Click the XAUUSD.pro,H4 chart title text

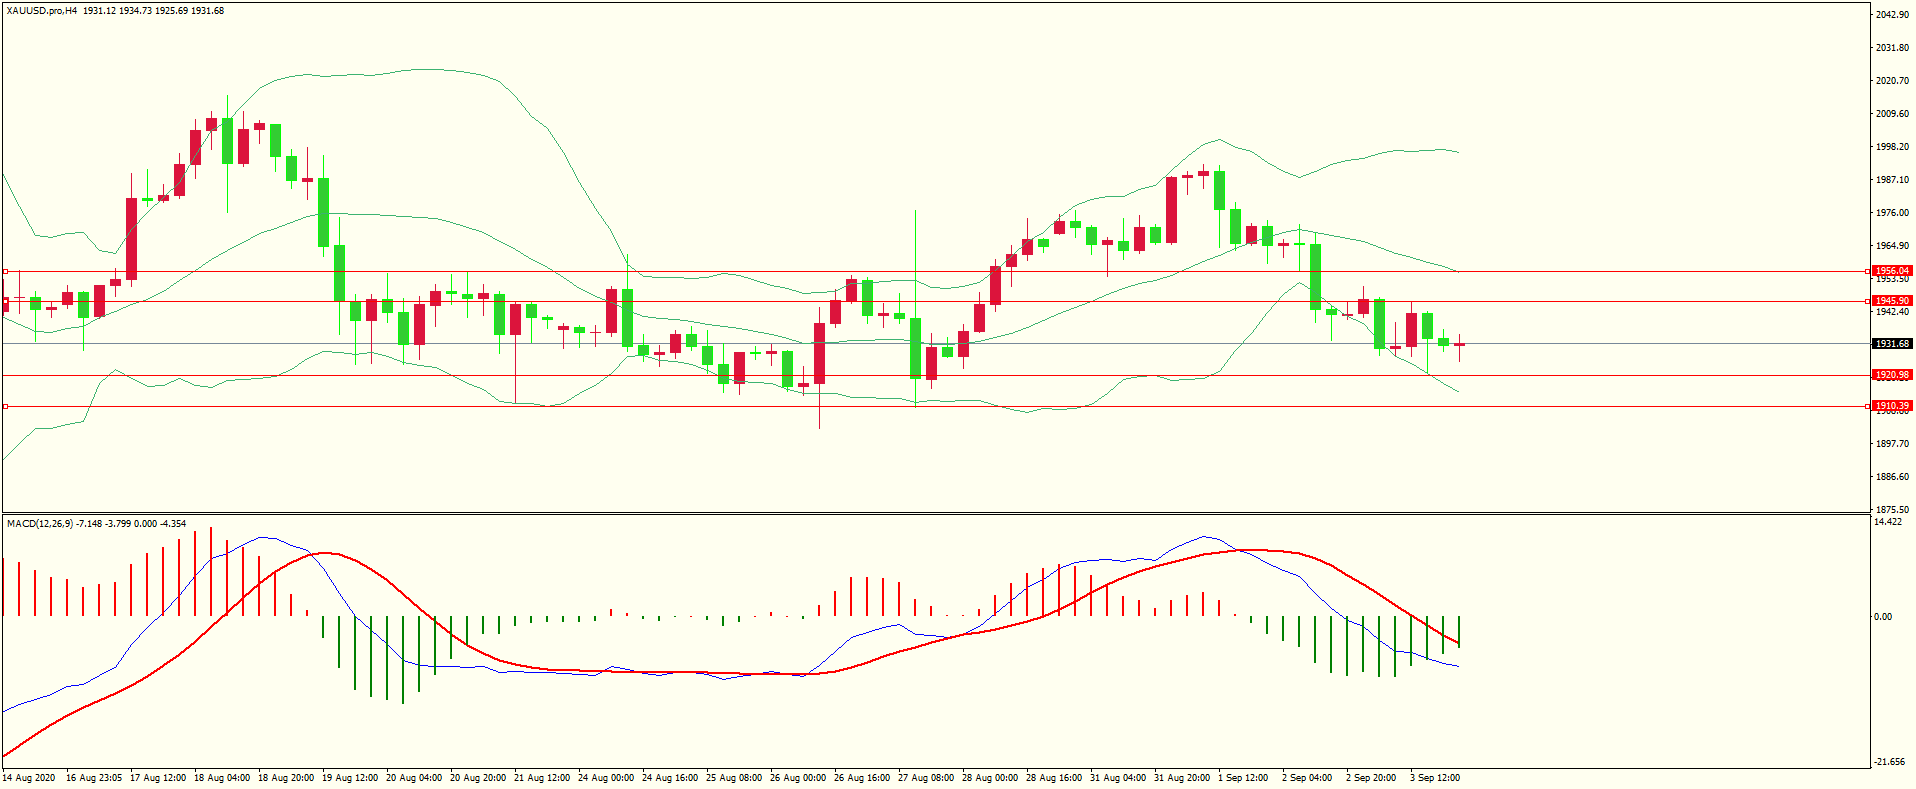[41, 11]
